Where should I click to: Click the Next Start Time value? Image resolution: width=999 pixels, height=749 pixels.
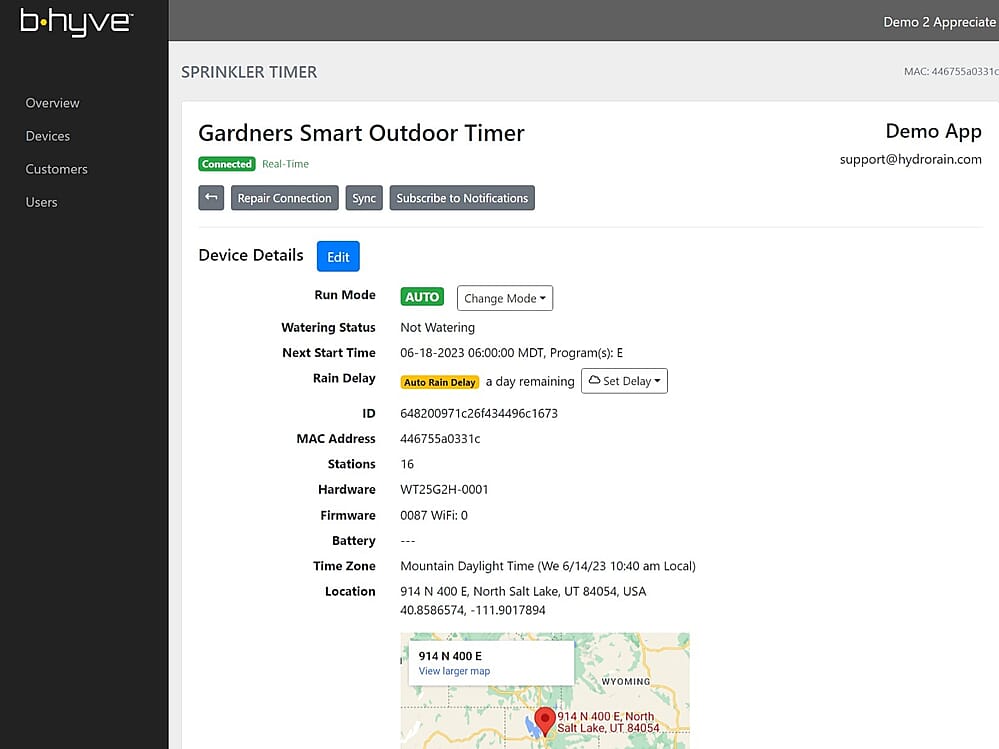point(512,353)
